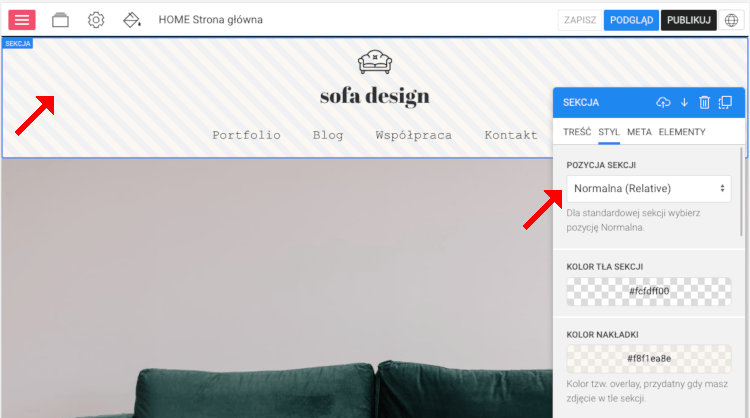Click the paint bucket style icon
Viewport: 750px width, 418px height.
coord(131,20)
